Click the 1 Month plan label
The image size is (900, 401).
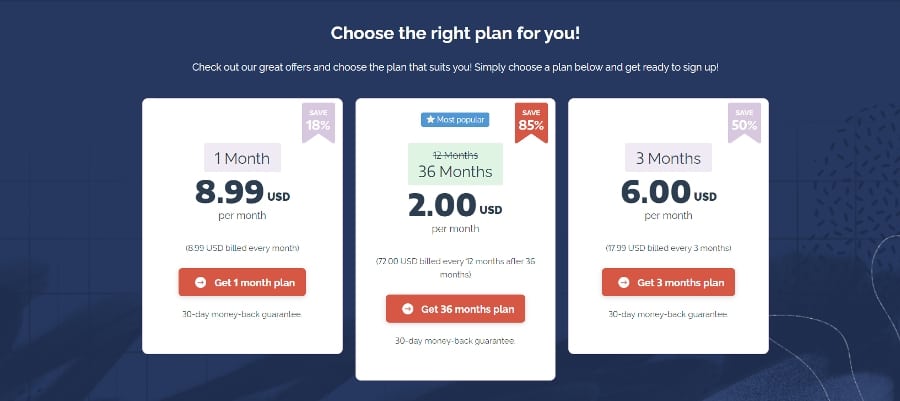[243, 158]
